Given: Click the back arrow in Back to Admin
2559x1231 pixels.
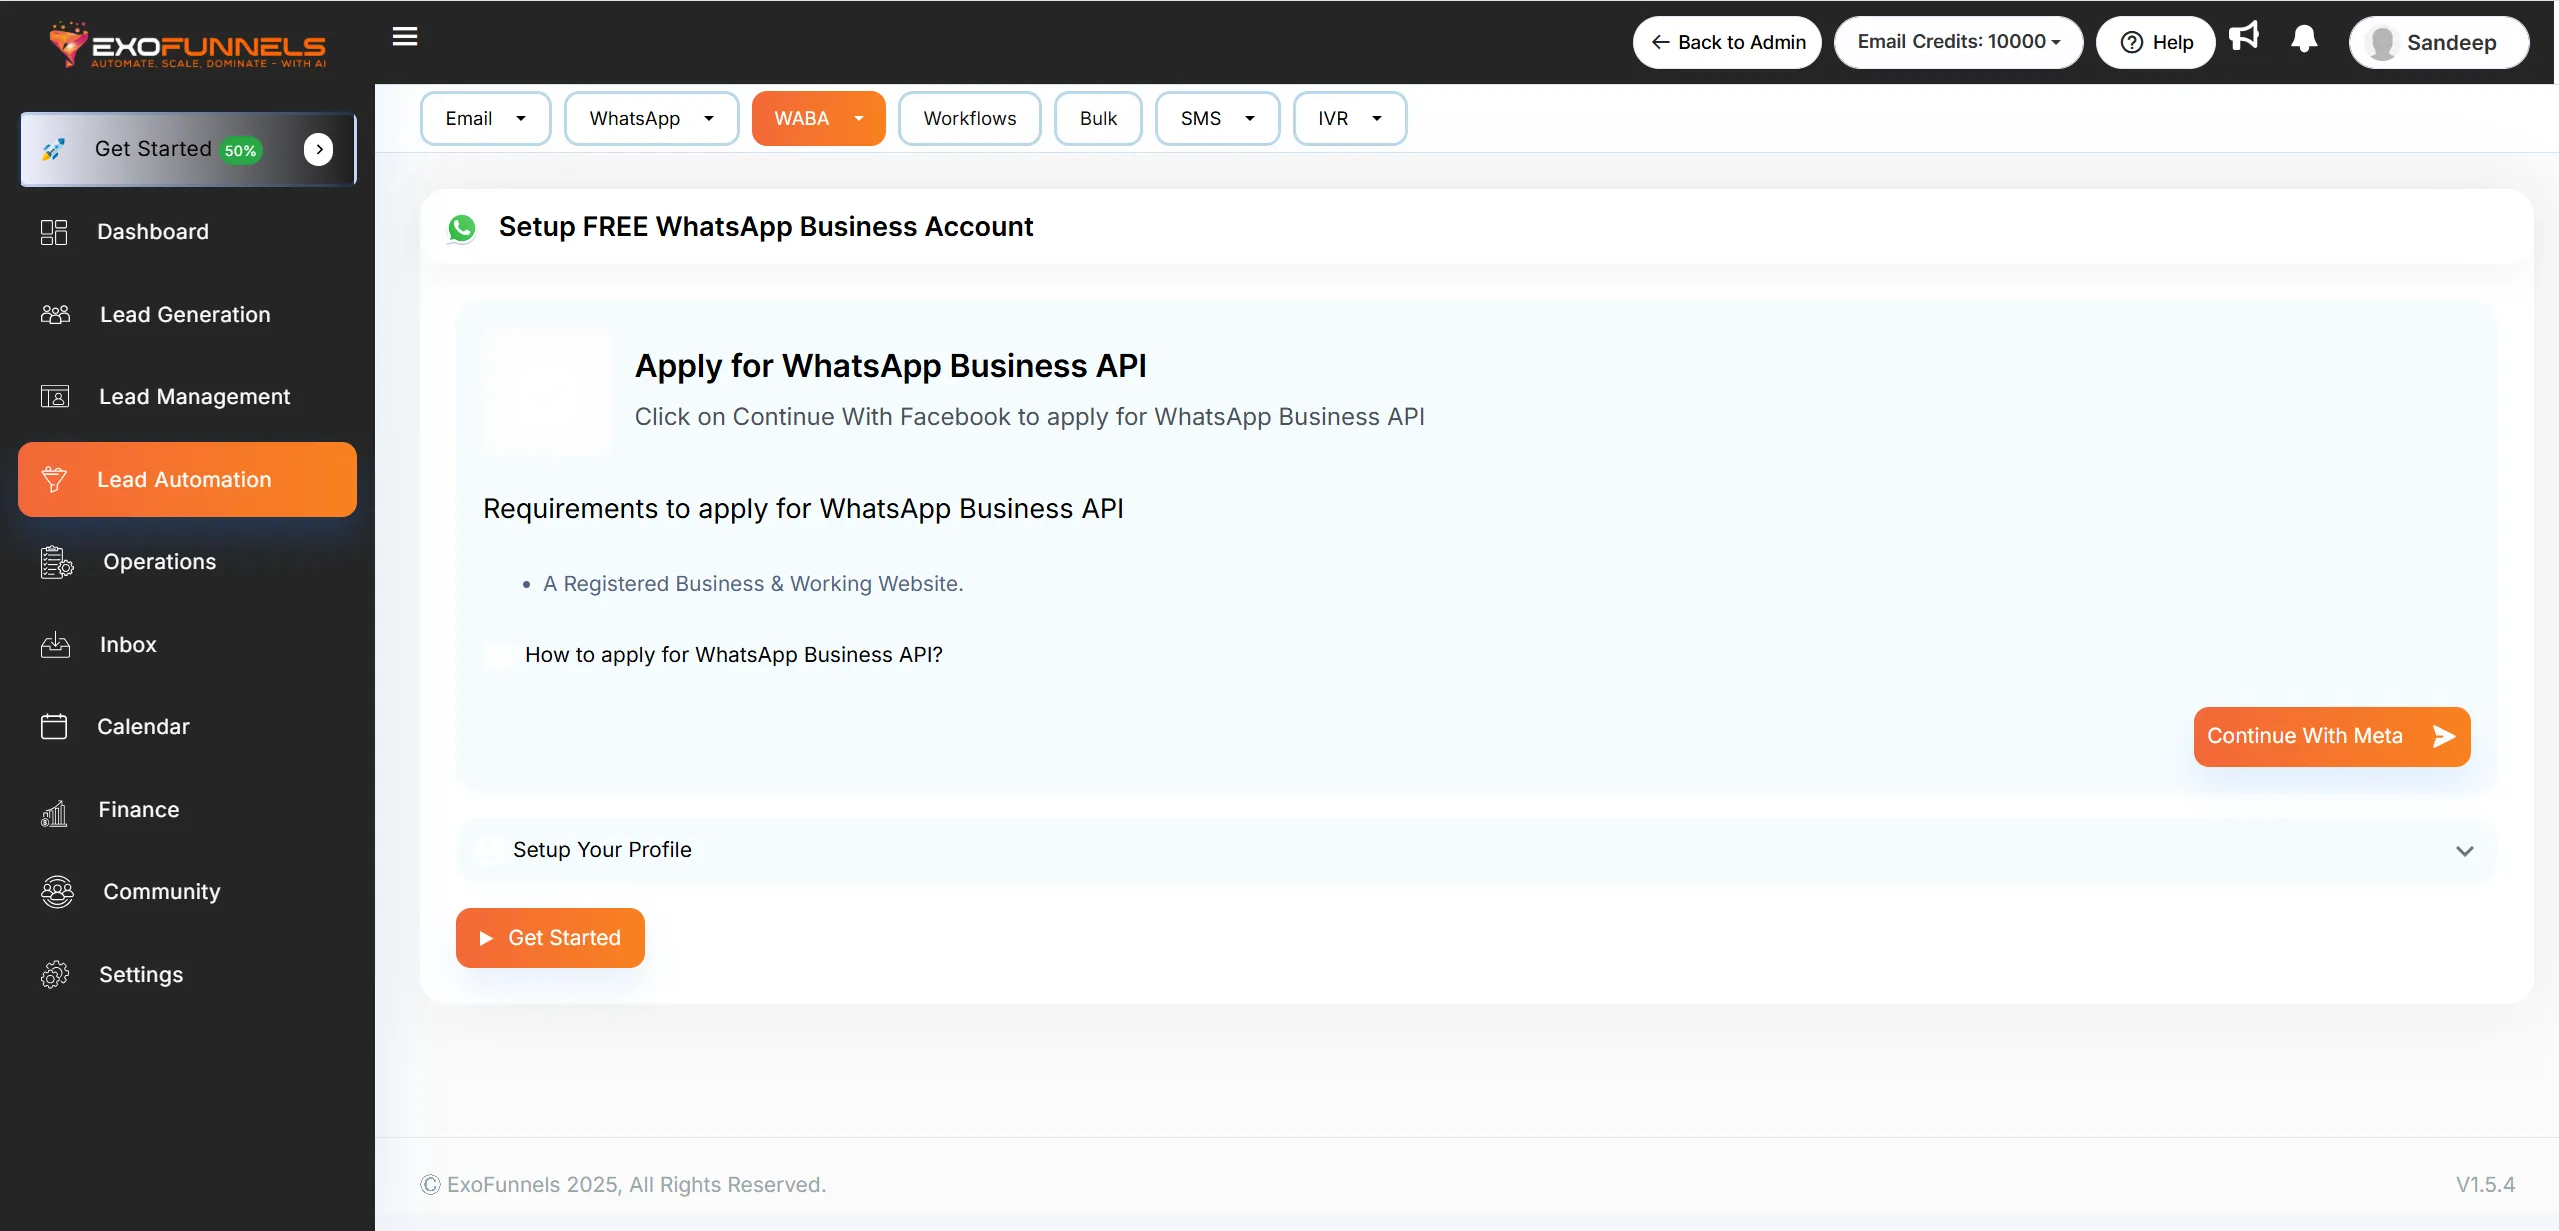Looking at the screenshot, I should pyautogui.click(x=1661, y=42).
